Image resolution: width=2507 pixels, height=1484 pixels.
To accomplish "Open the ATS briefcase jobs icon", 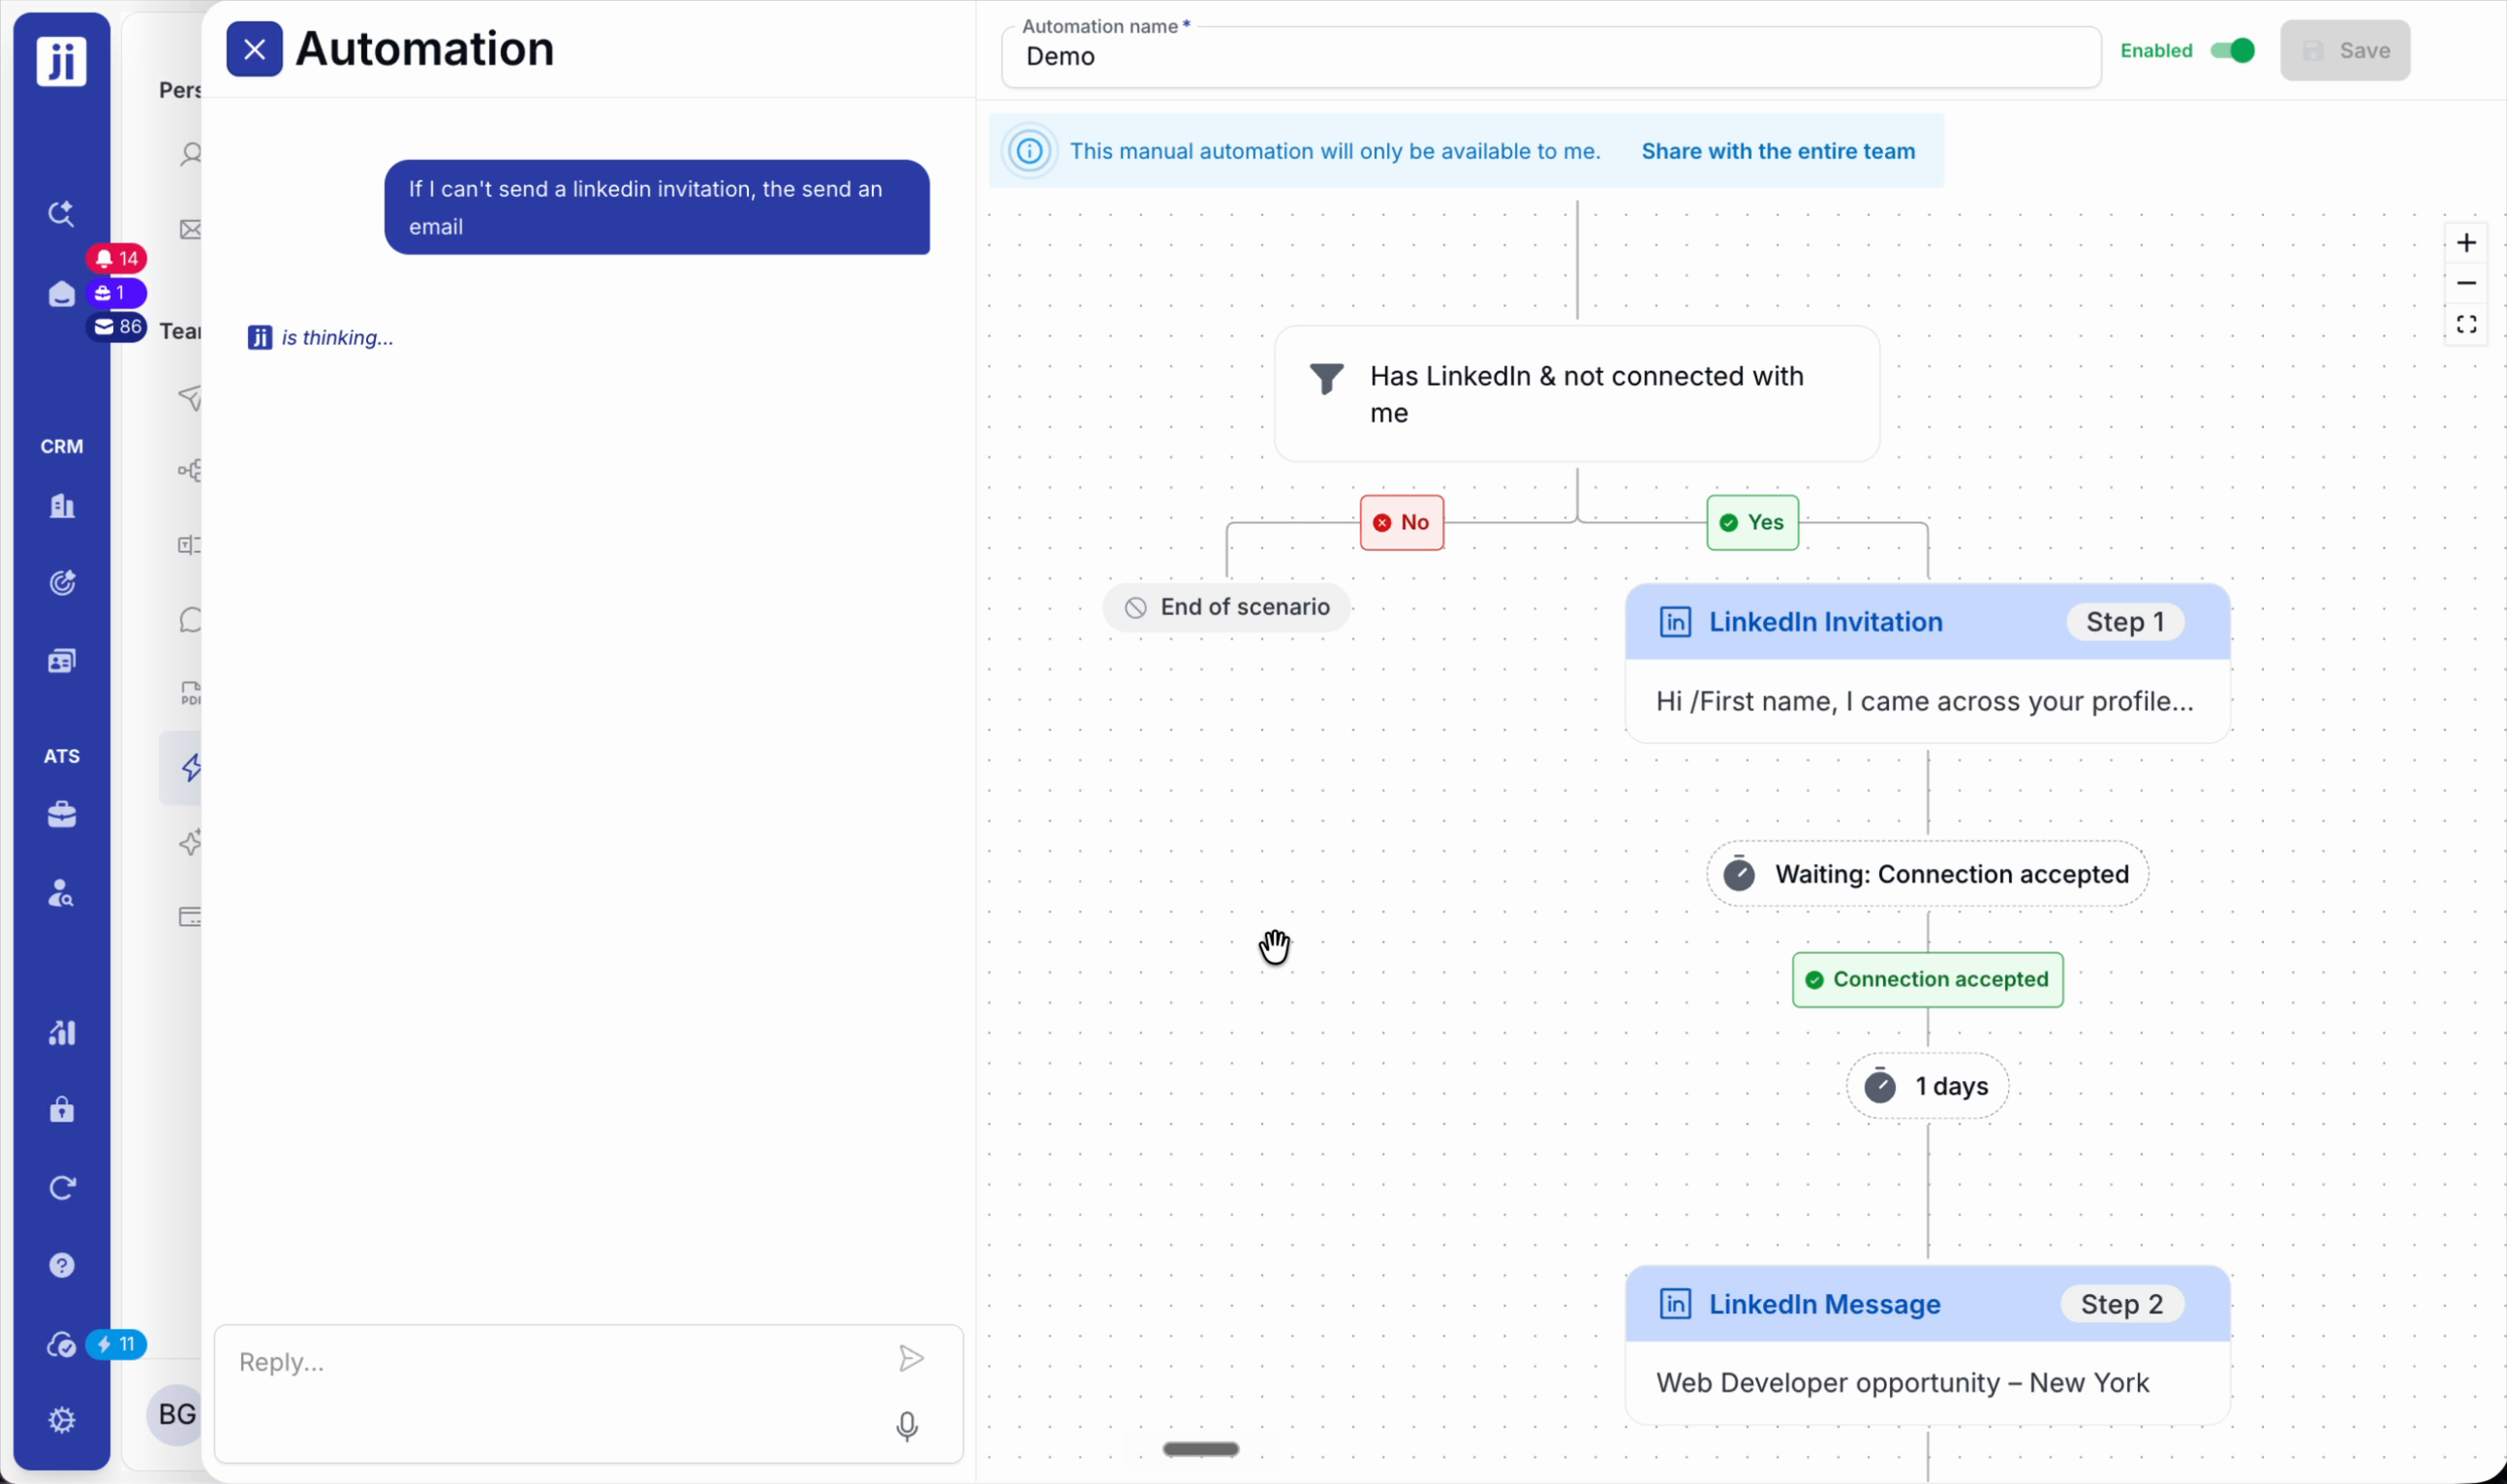I will [62, 815].
